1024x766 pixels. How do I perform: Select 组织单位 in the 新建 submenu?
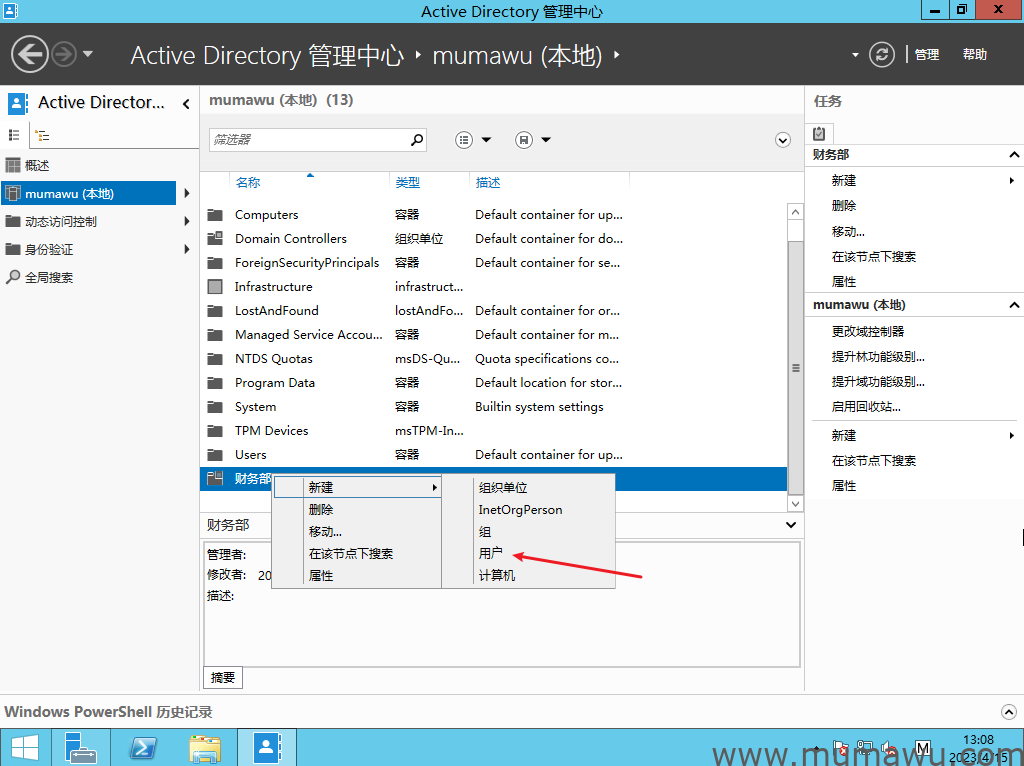tap(529, 488)
